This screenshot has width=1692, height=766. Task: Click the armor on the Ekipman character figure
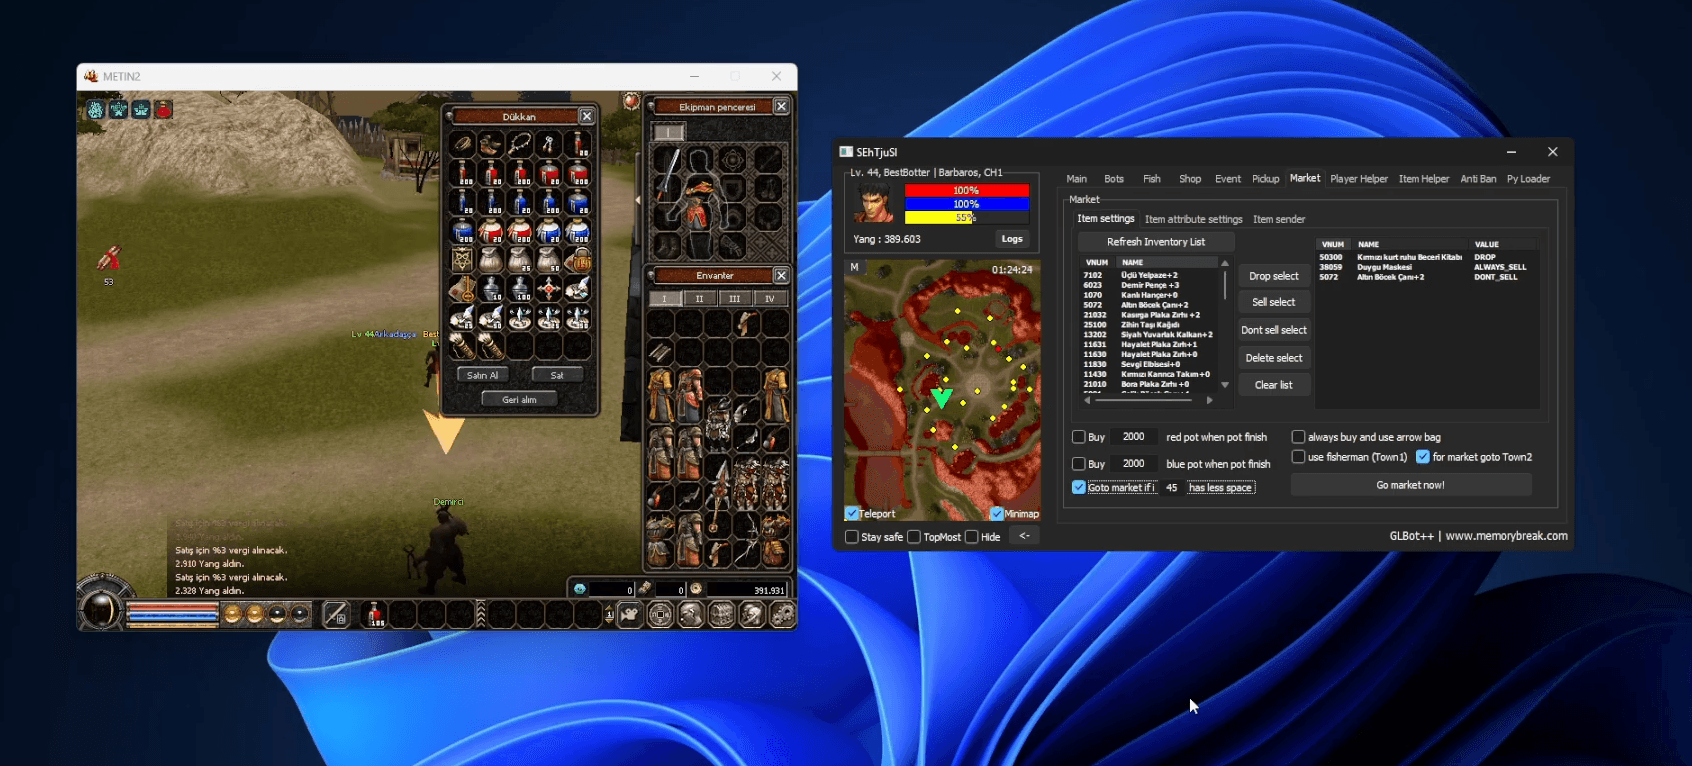[x=700, y=203]
